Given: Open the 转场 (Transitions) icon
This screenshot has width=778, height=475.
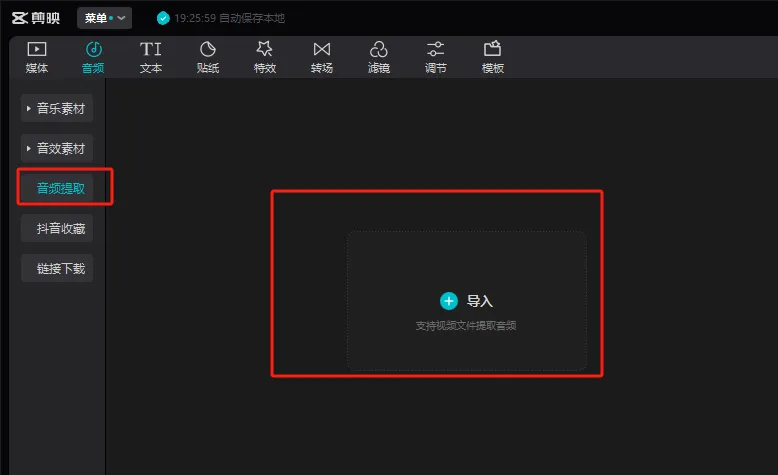Looking at the screenshot, I should click(321, 49).
